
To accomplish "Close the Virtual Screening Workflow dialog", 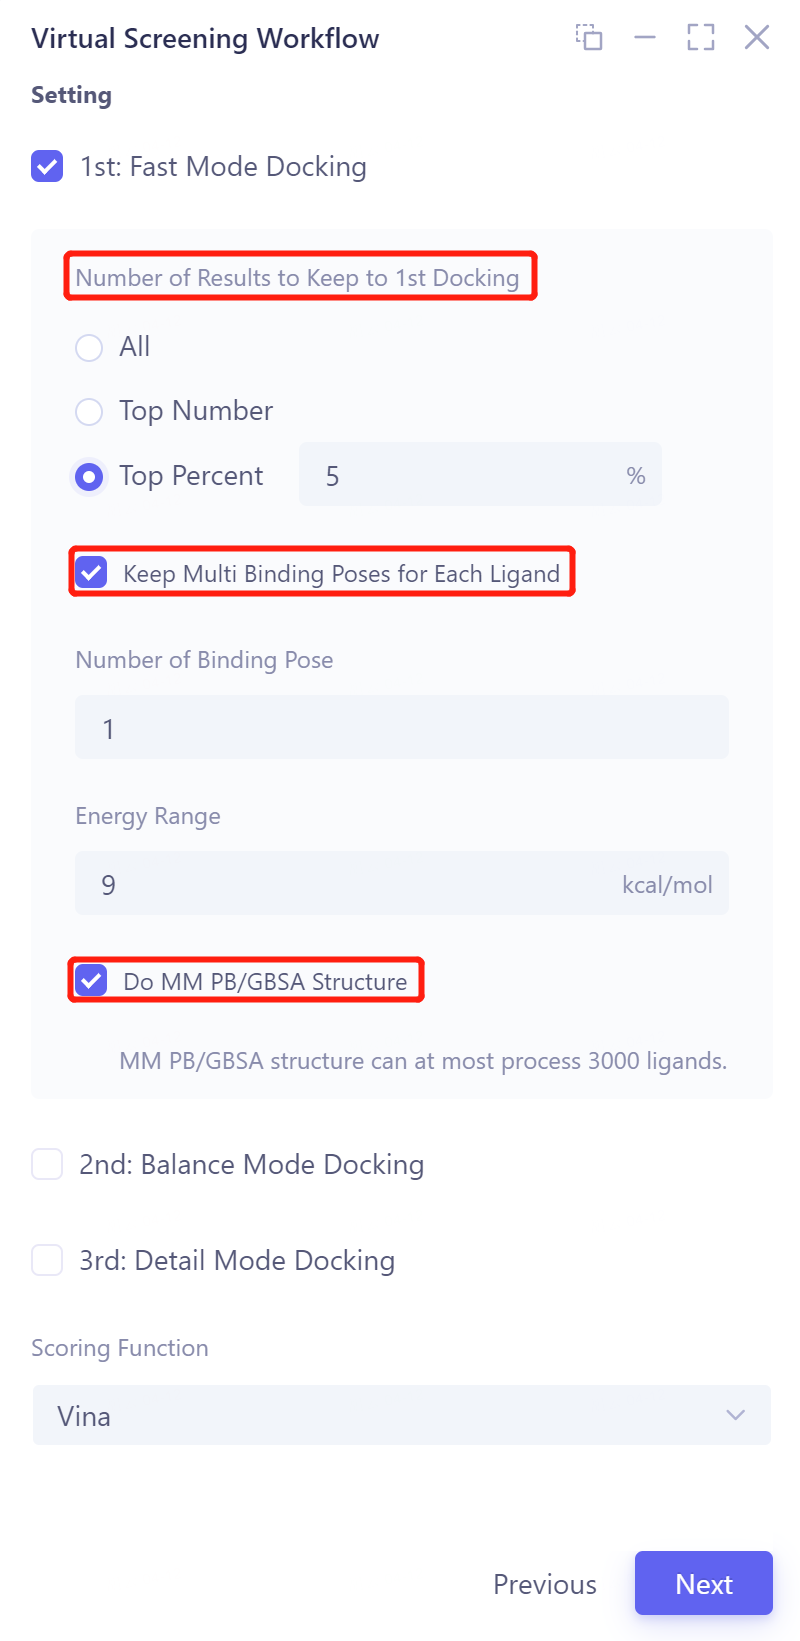I will pos(757,38).
